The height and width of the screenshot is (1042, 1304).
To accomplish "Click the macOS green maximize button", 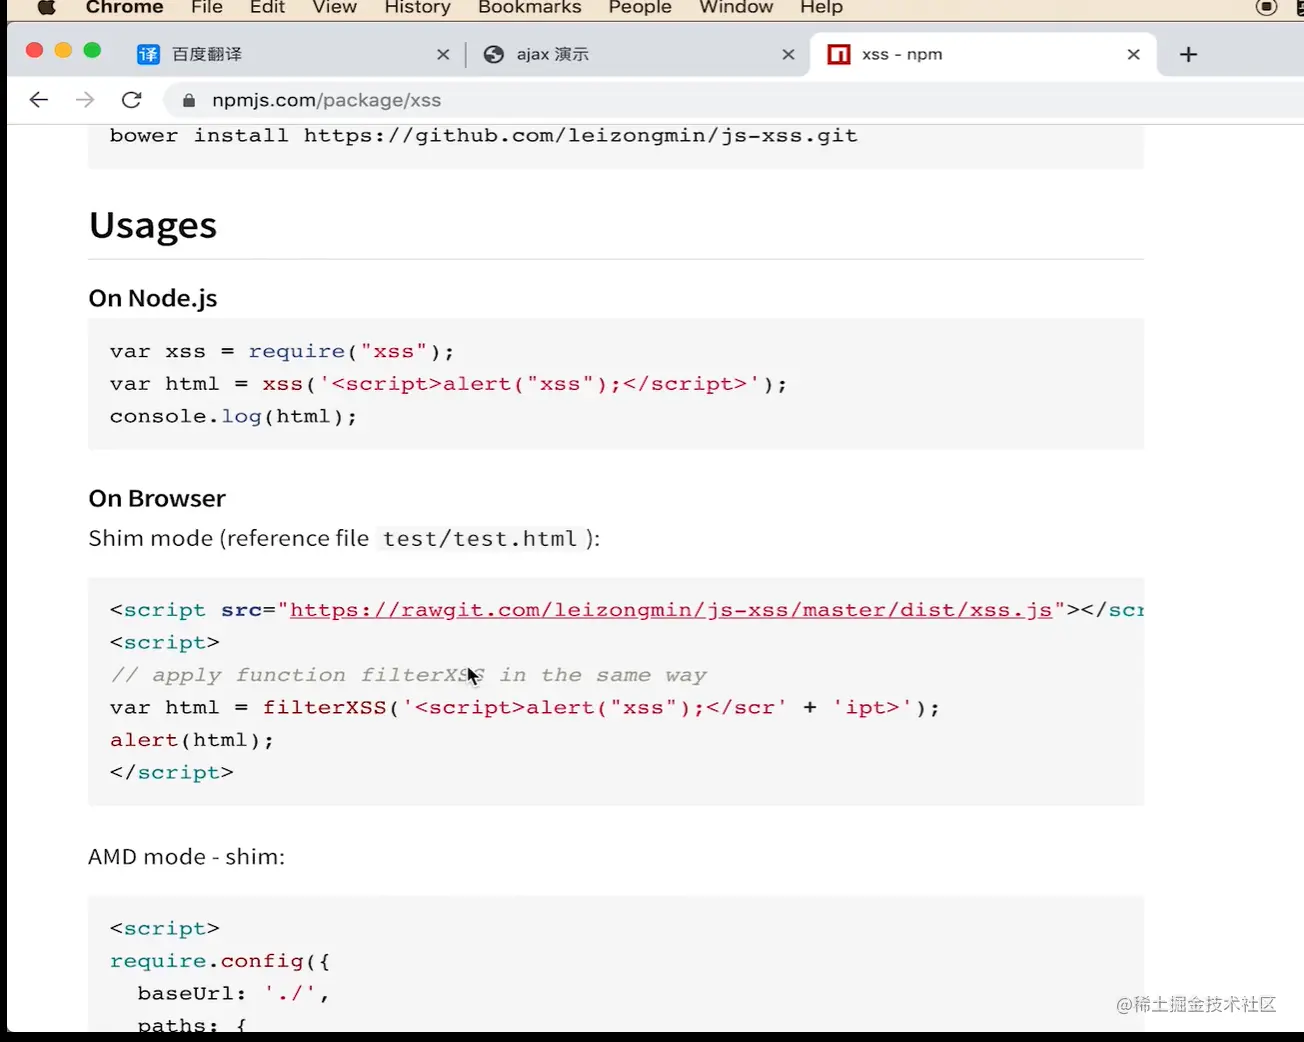I will coord(92,50).
